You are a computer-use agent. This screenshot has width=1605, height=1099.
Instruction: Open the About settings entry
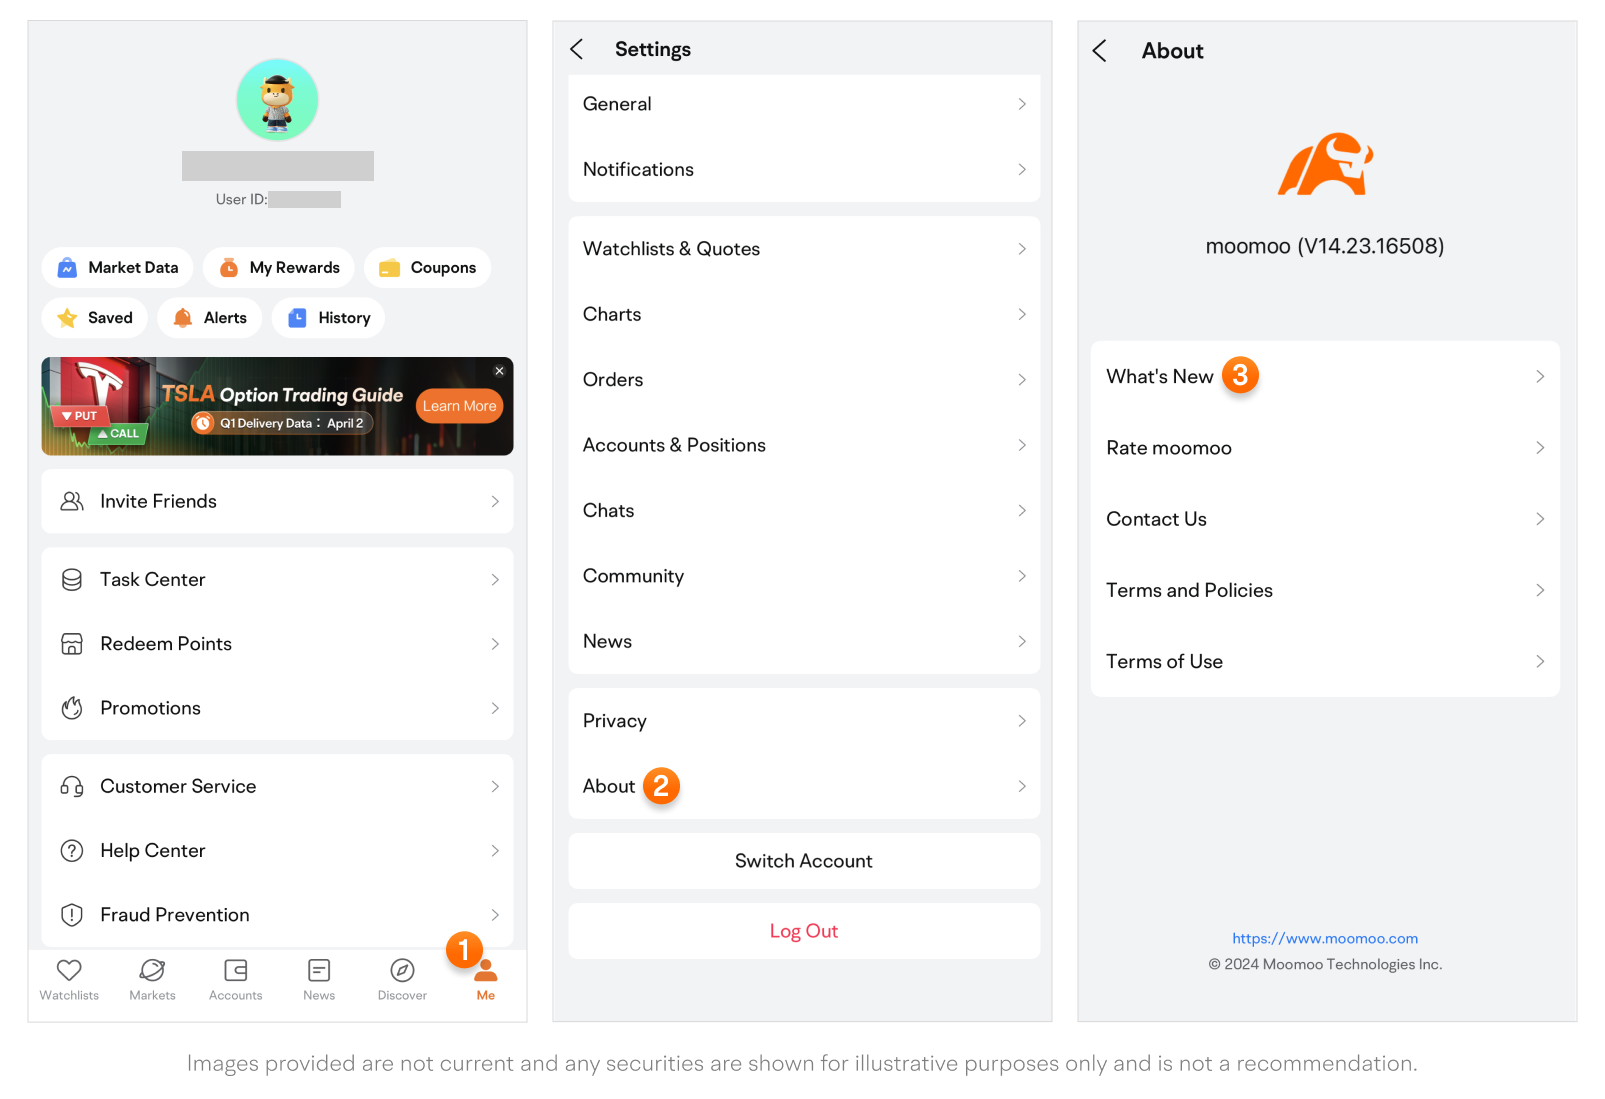[804, 786]
